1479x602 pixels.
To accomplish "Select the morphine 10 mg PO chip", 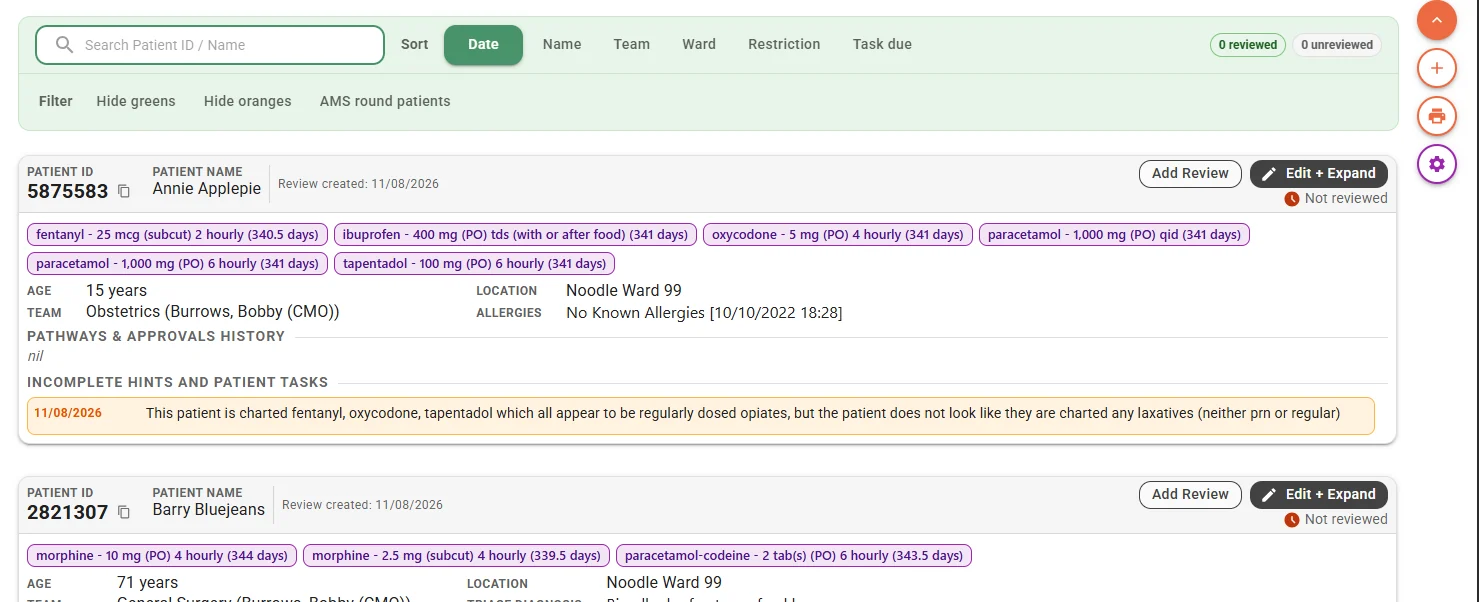I will coord(162,556).
